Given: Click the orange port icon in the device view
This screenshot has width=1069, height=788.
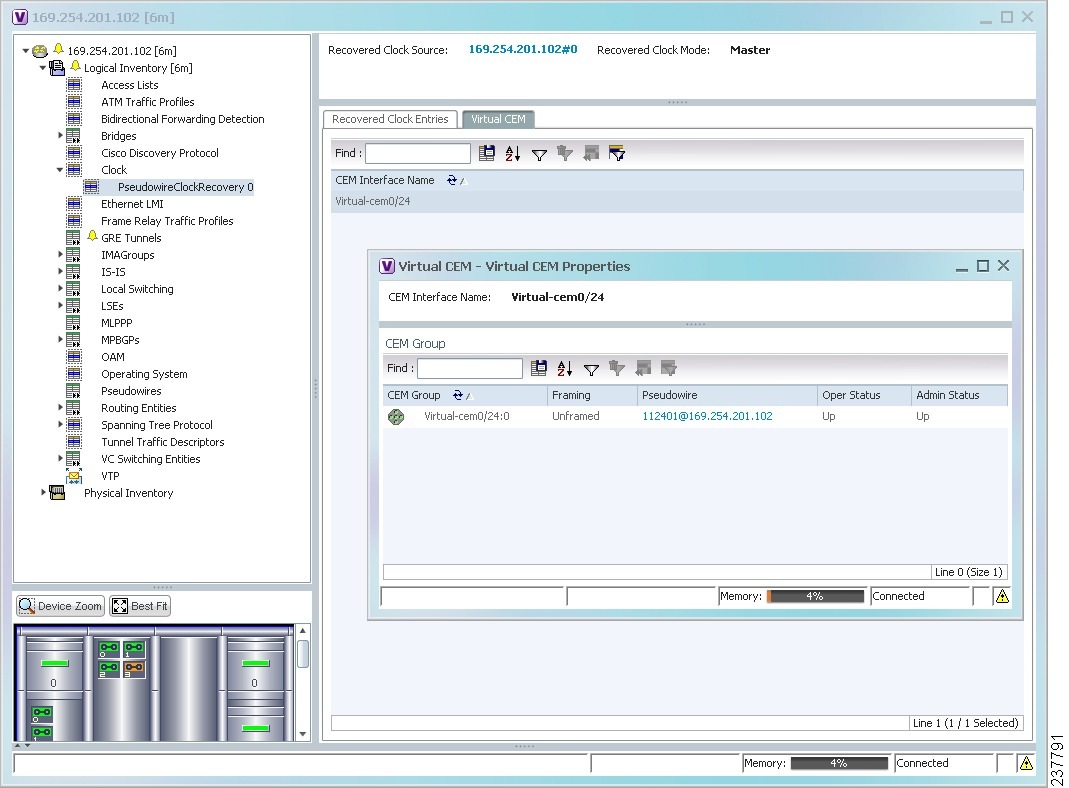Looking at the screenshot, I should point(134,668).
